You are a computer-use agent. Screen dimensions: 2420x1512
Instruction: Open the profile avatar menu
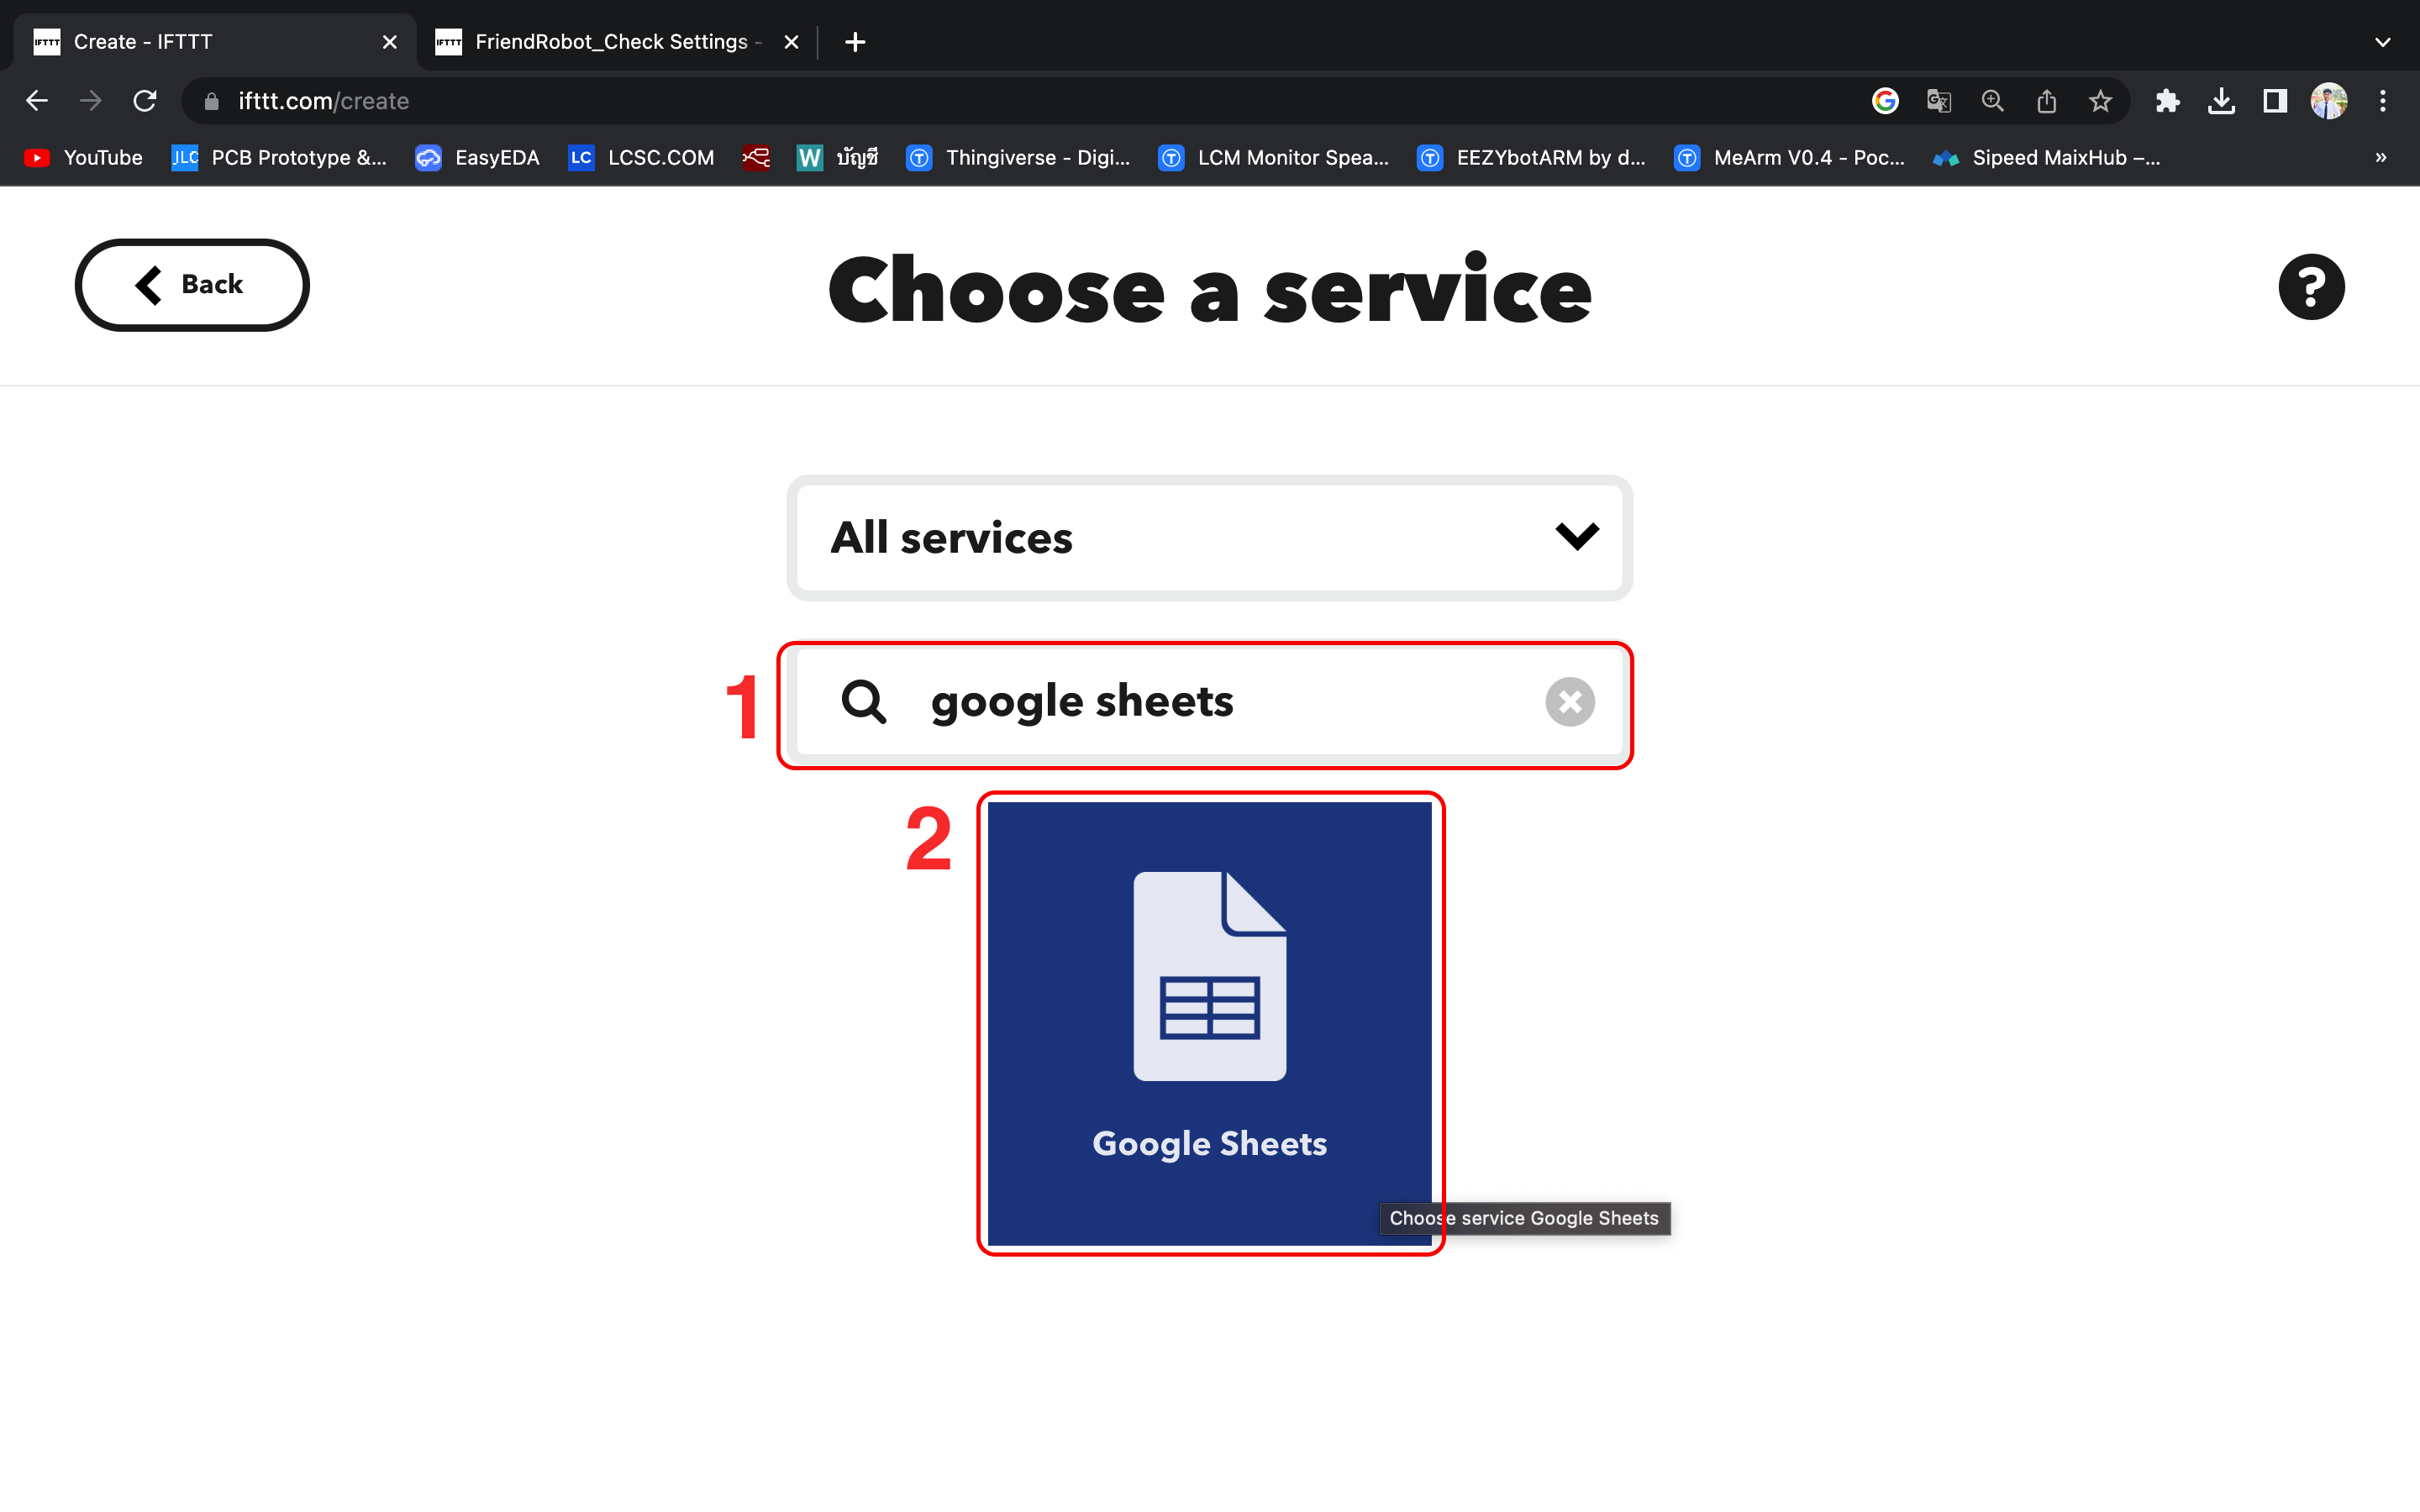coord(2329,101)
